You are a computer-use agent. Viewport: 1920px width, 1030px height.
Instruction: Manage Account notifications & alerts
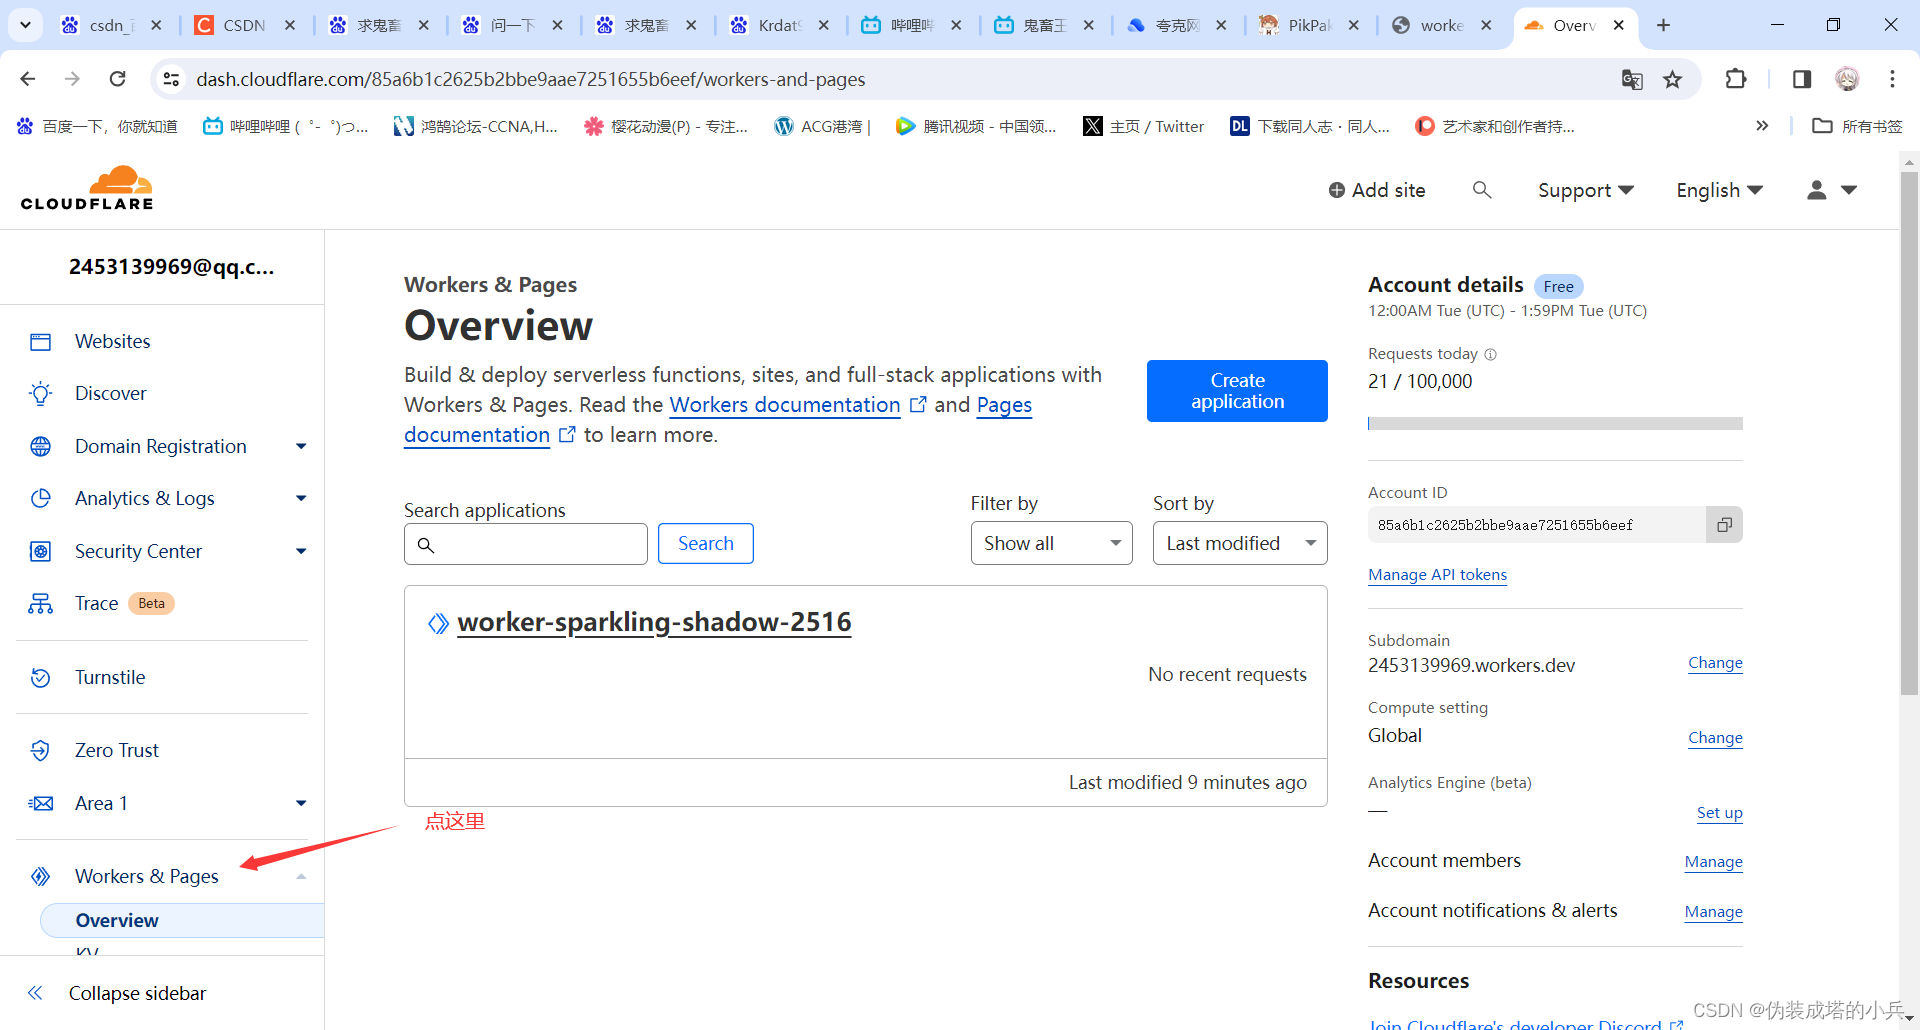tap(1713, 912)
